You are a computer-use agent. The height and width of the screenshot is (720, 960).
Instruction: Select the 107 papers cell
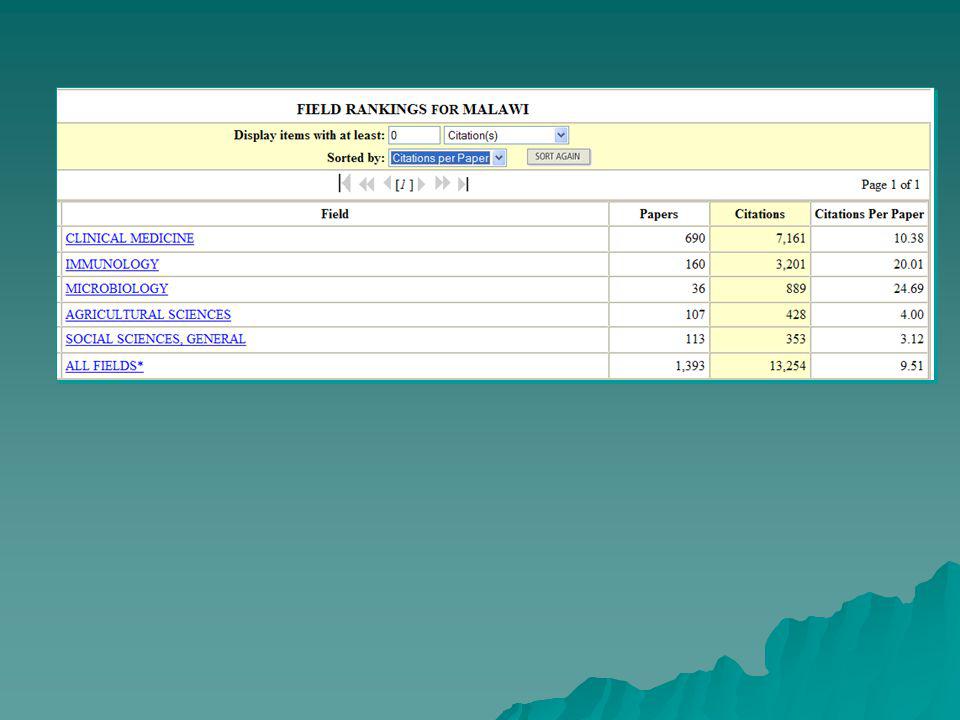(659, 315)
